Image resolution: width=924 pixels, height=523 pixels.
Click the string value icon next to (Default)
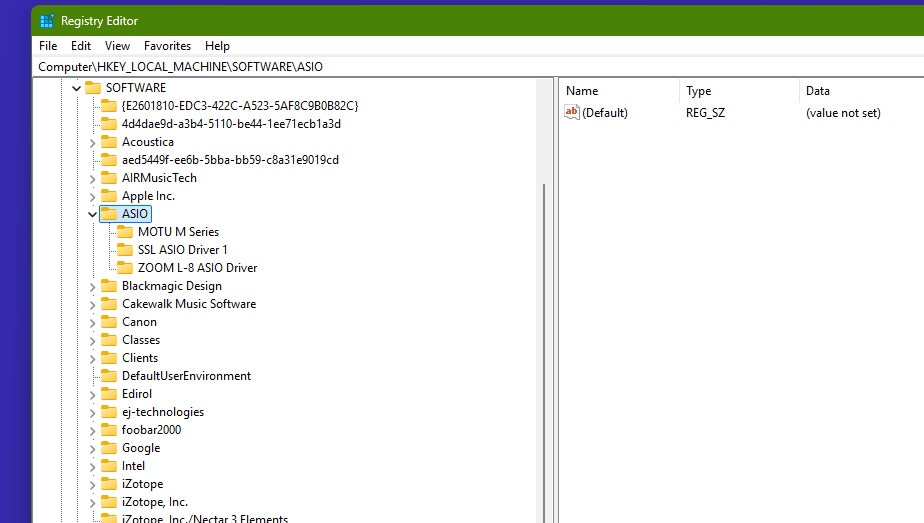[572, 113]
